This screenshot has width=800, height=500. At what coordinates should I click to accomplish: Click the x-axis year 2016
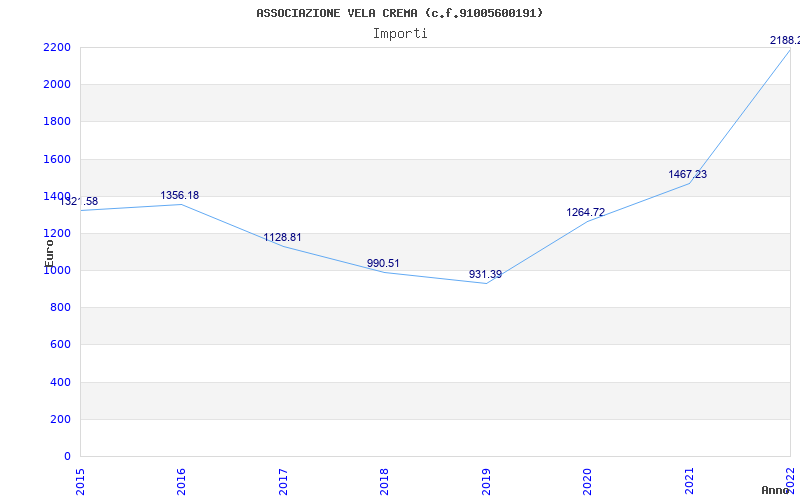pos(182,482)
